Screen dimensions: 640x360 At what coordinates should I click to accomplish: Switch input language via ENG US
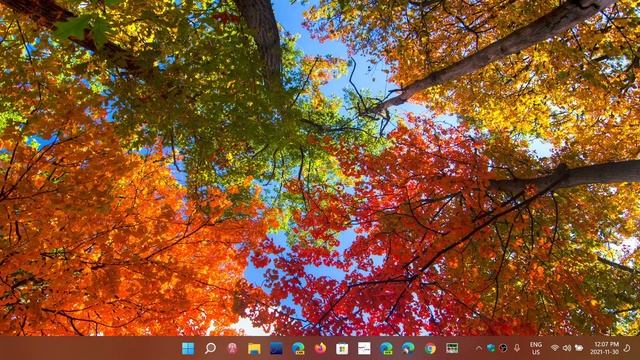point(536,349)
